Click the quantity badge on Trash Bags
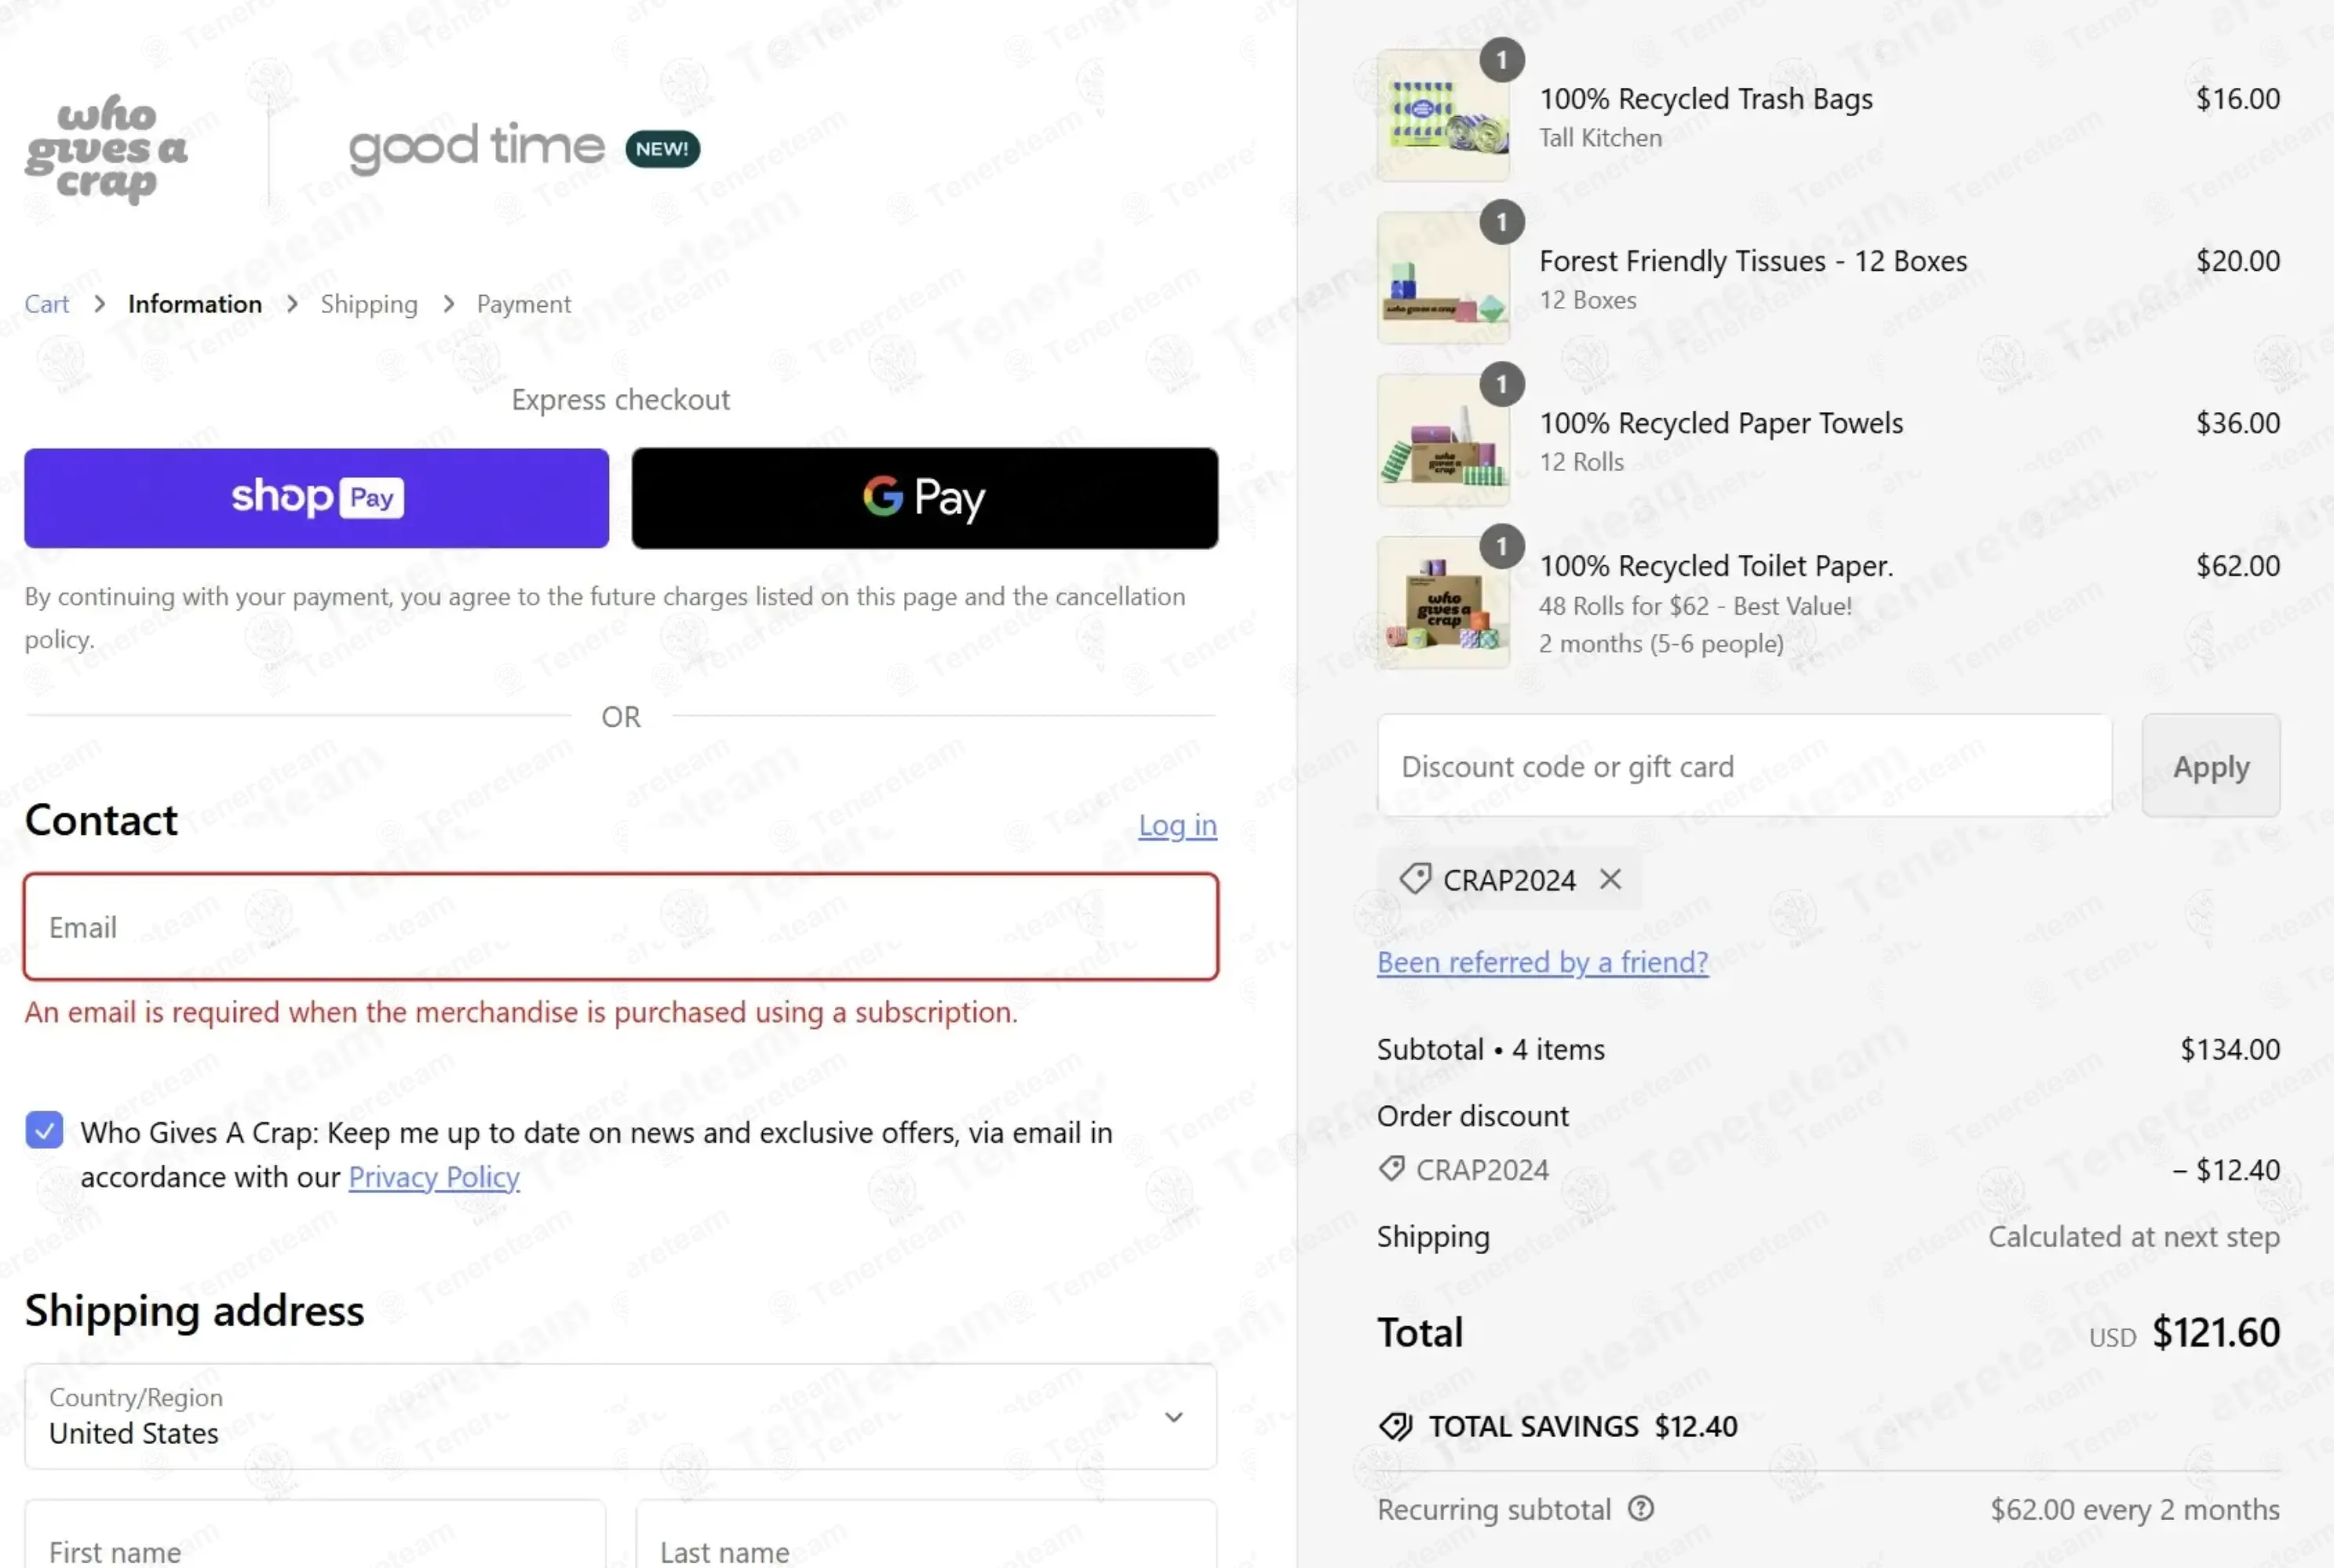The width and height of the screenshot is (2334, 1568). pos(1501,60)
